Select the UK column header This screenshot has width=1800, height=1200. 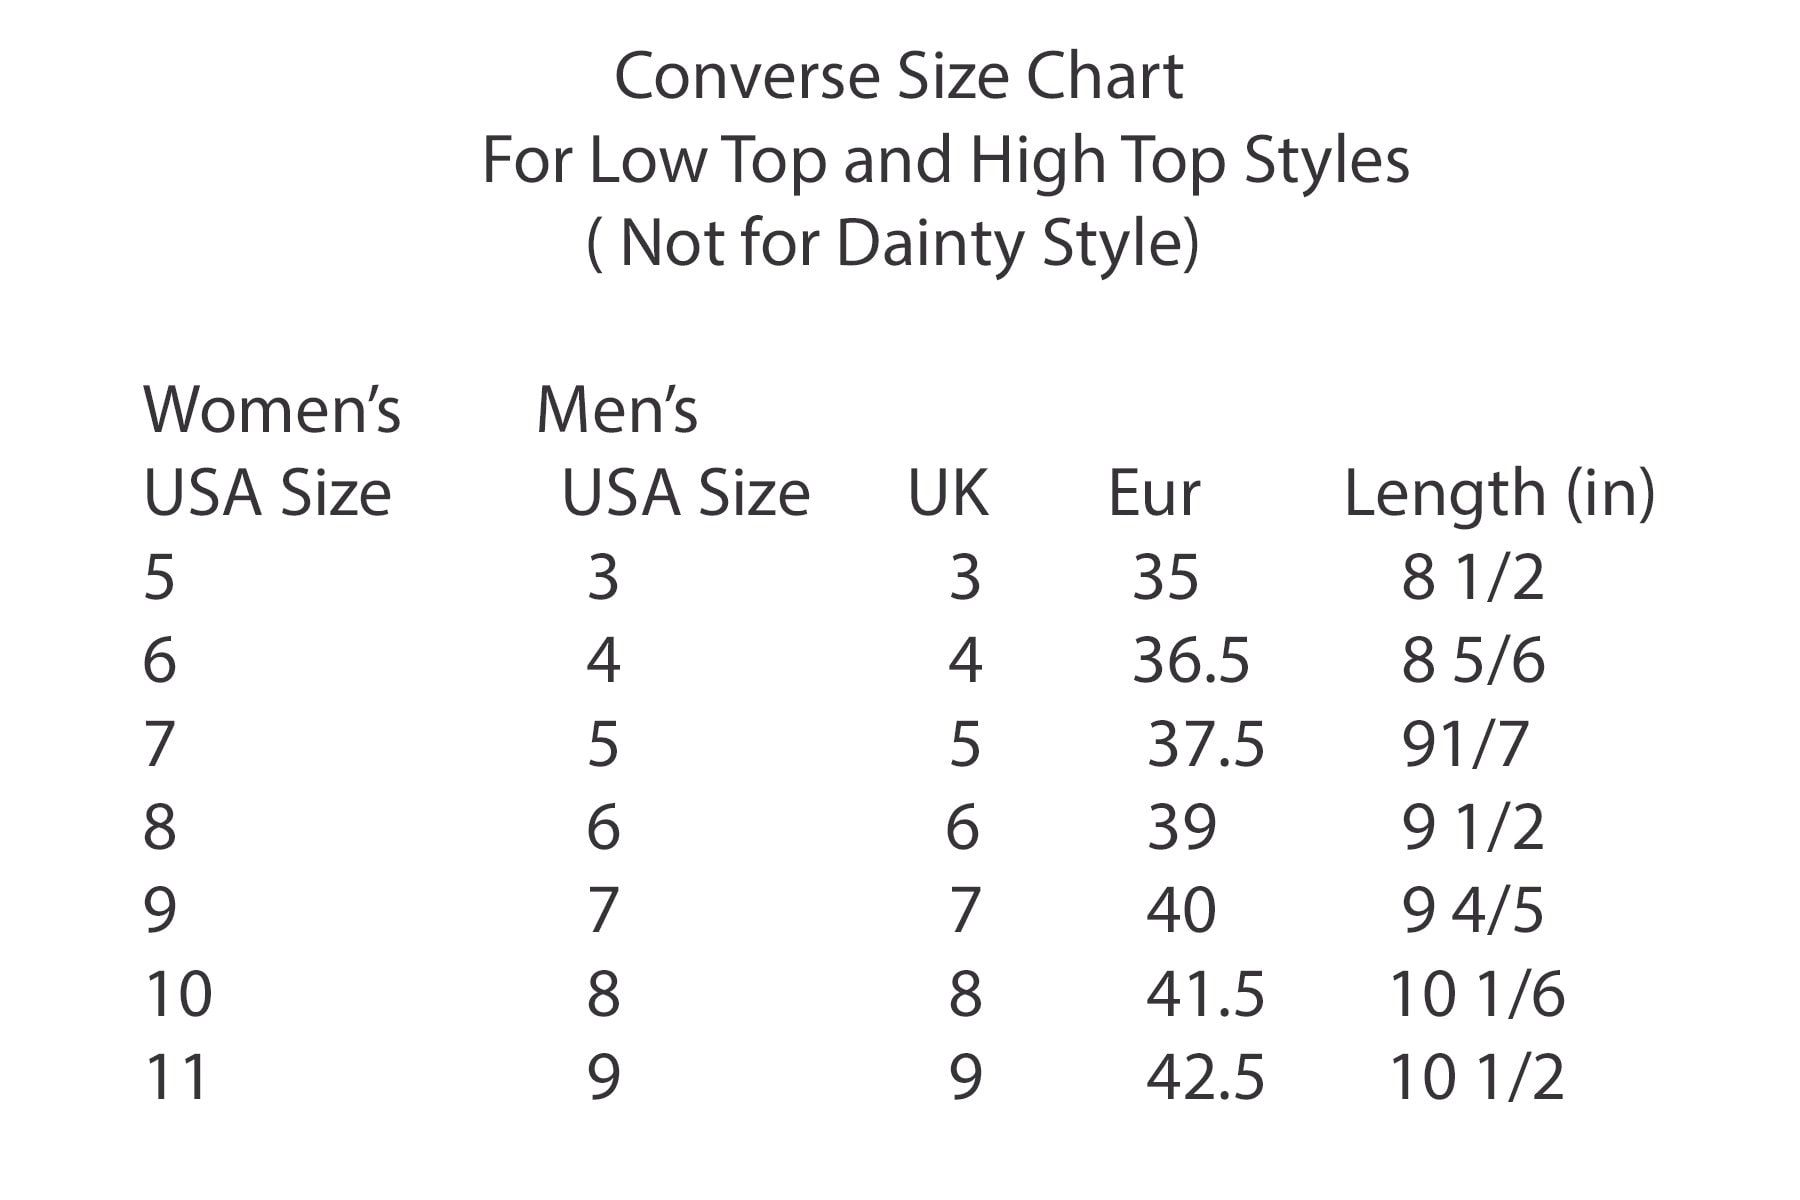(x=948, y=494)
